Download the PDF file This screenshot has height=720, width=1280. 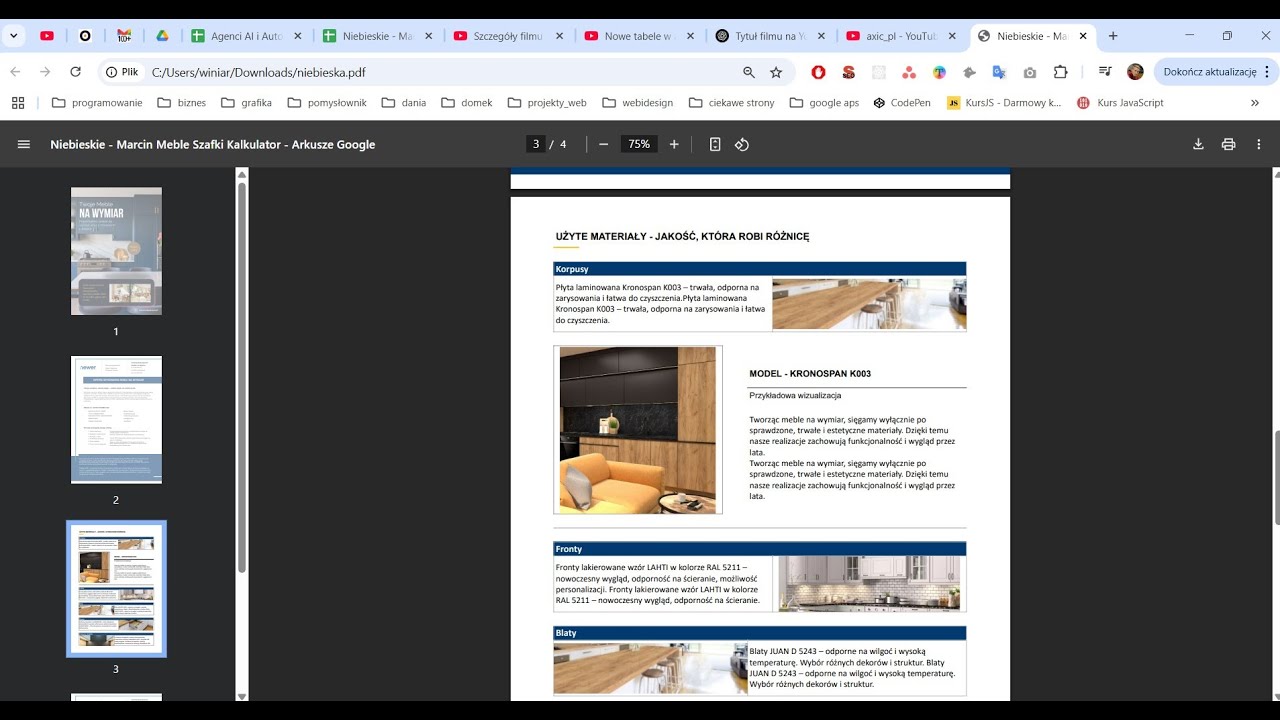pyautogui.click(x=1198, y=144)
